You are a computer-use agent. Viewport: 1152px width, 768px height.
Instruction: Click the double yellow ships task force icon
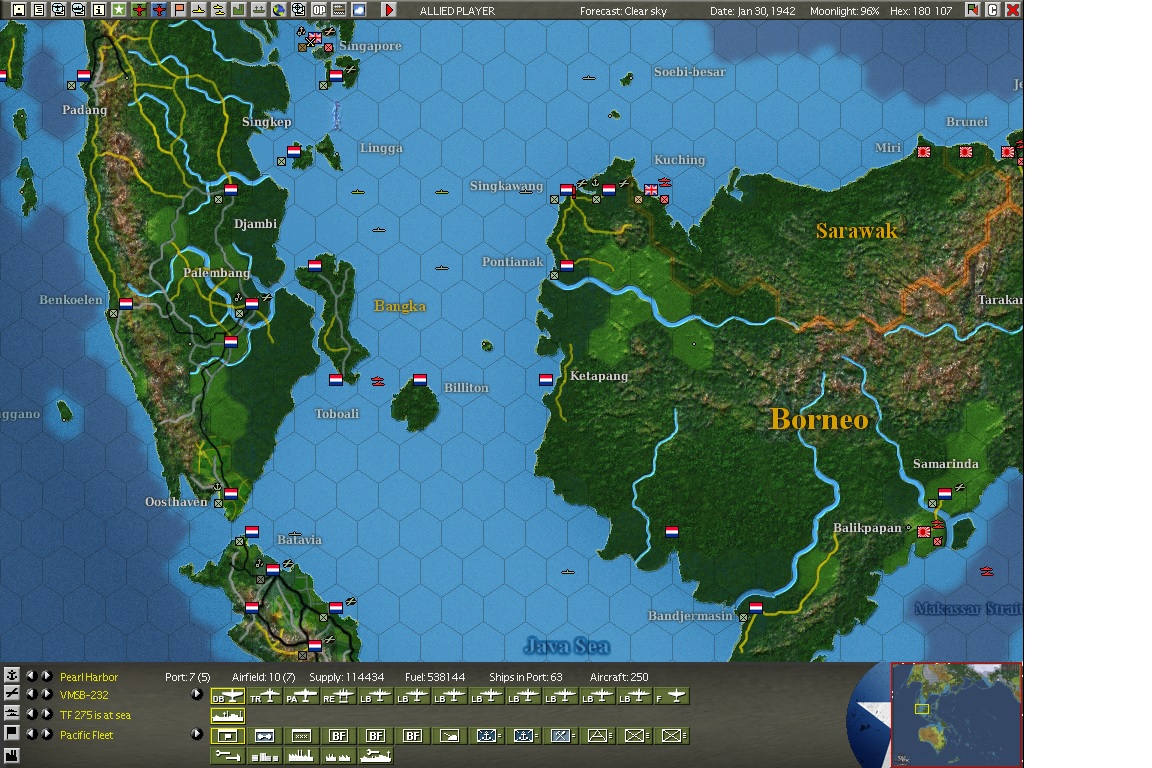tap(218, 10)
